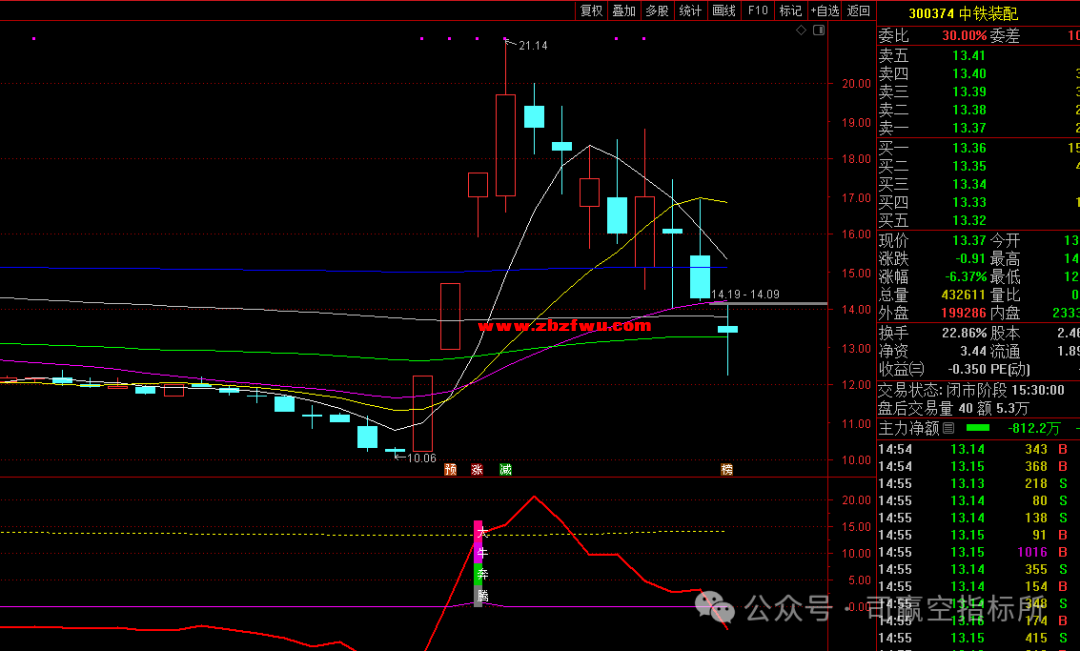Click the 现价 13.37 value
This screenshot has height=651, width=1080.
[x=969, y=240]
